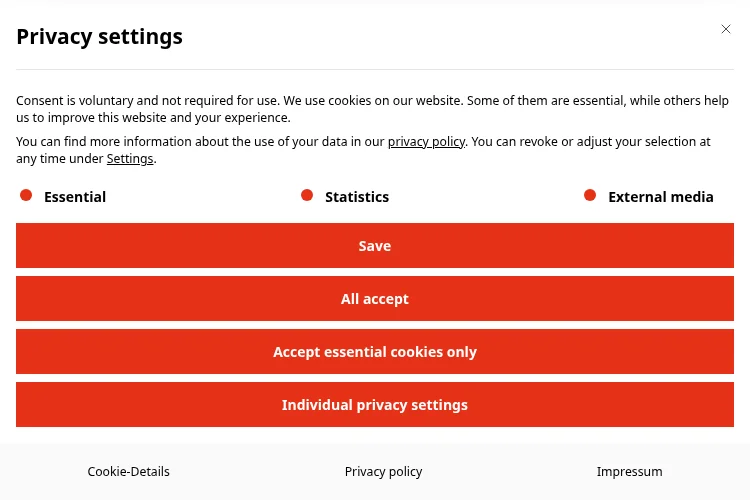Click the All accept button
Screen dimensions: 750x500
click(x=375, y=299)
